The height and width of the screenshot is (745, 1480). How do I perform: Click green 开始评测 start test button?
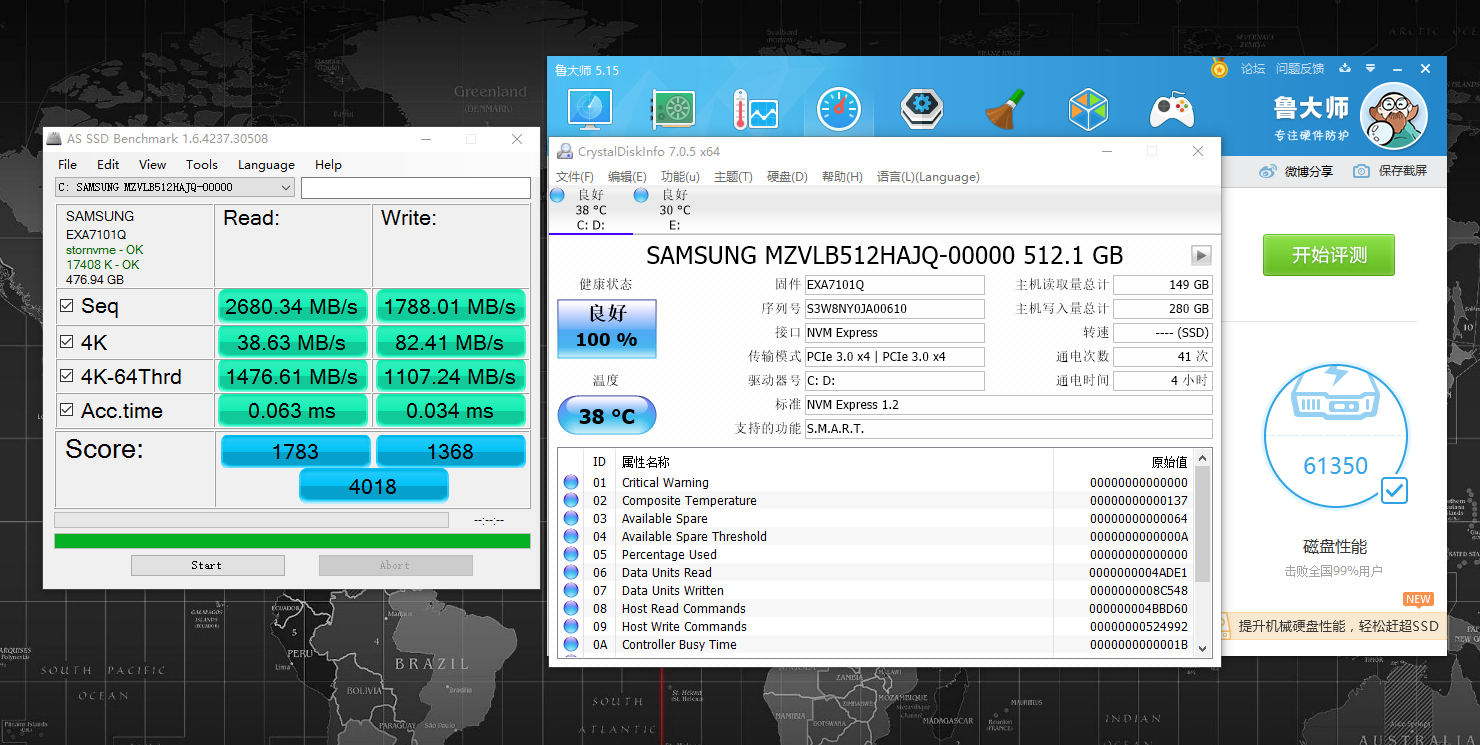[1328, 255]
